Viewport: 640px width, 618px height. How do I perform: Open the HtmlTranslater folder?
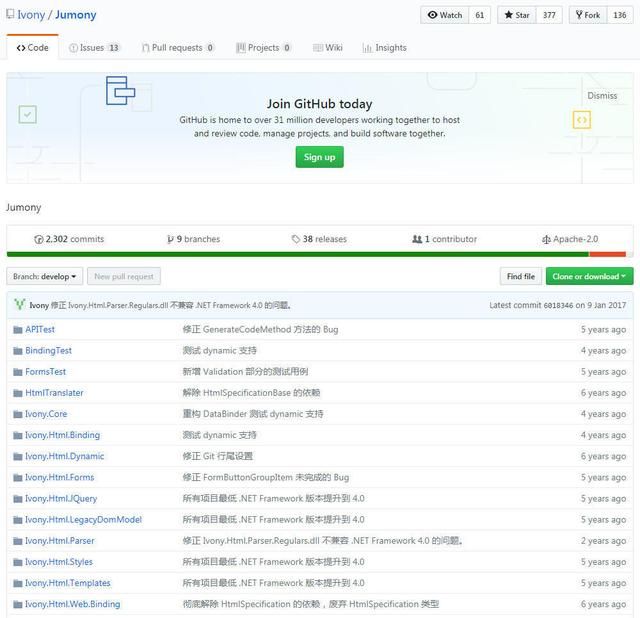coord(54,393)
